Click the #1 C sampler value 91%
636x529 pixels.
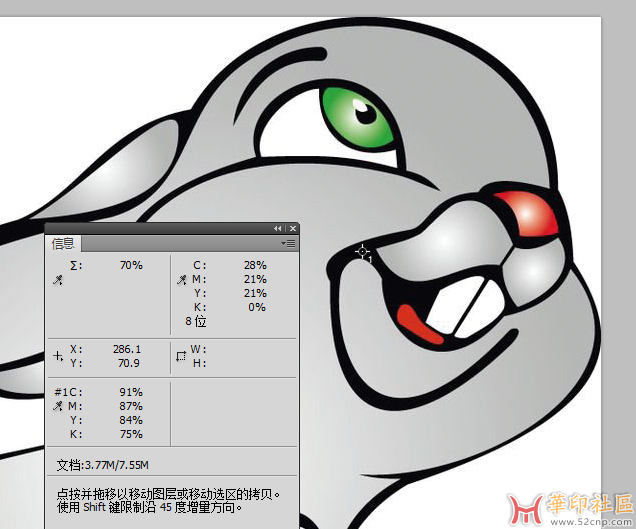coord(131,392)
